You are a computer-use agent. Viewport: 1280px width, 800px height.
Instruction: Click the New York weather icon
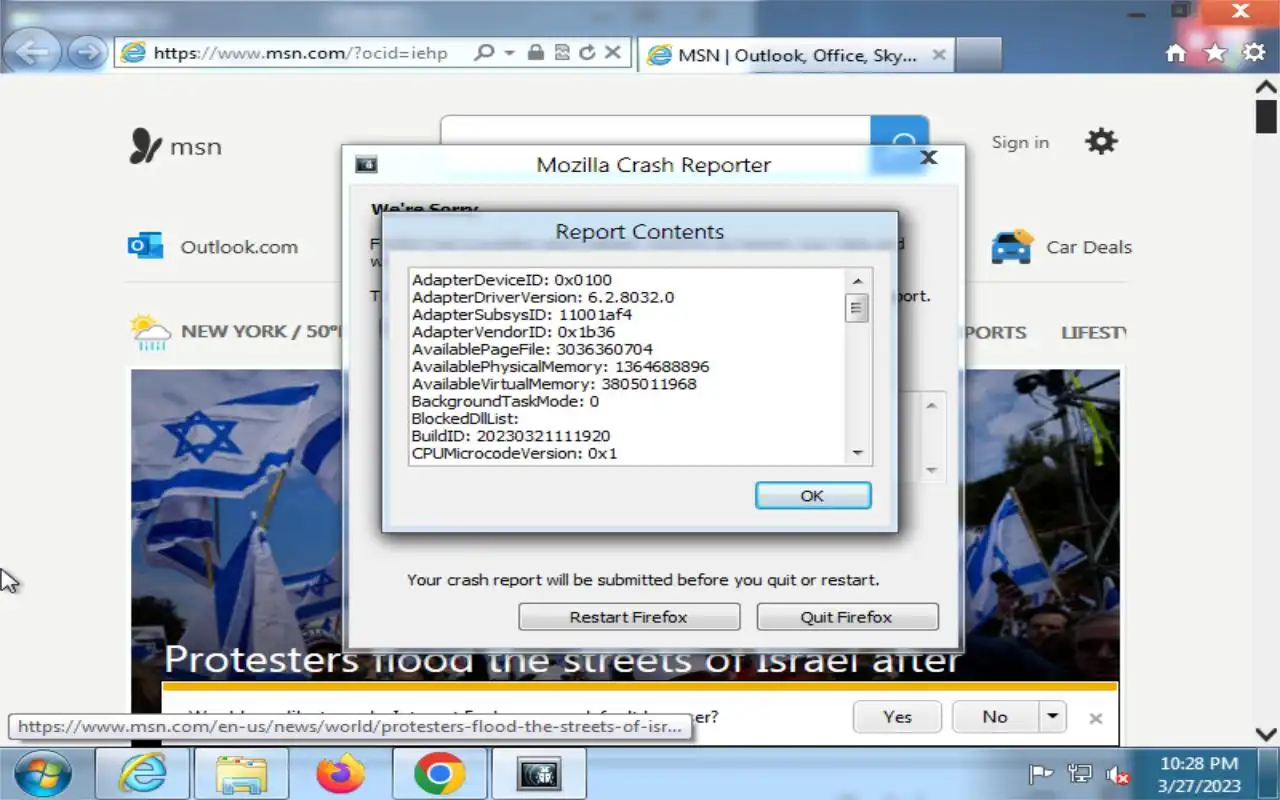tap(150, 332)
